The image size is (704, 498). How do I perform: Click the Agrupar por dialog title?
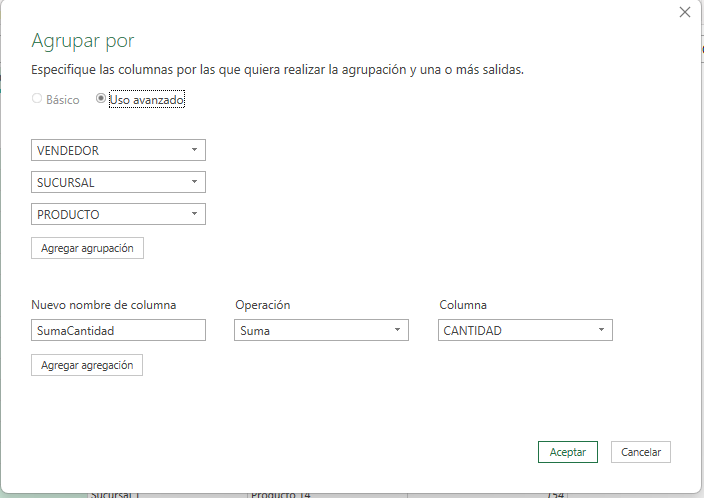(x=83, y=41)
